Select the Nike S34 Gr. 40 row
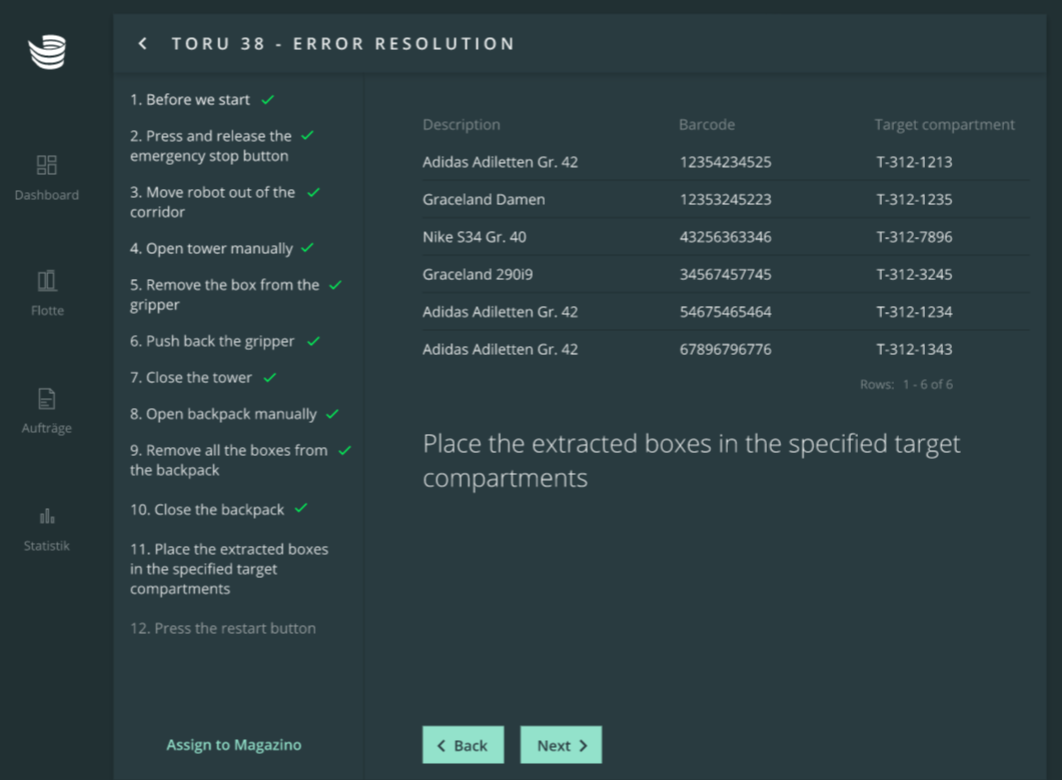 (x=725, y=237)
